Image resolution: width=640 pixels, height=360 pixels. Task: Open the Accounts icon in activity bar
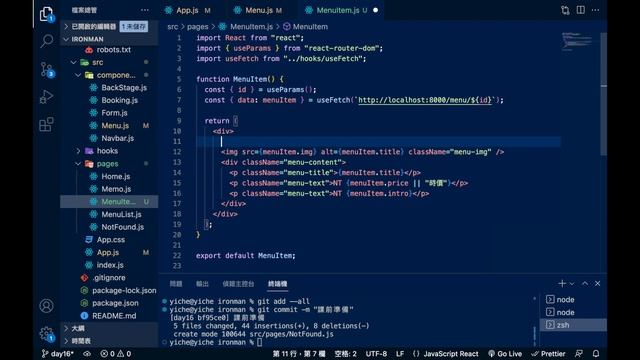[x=46, y=306]
